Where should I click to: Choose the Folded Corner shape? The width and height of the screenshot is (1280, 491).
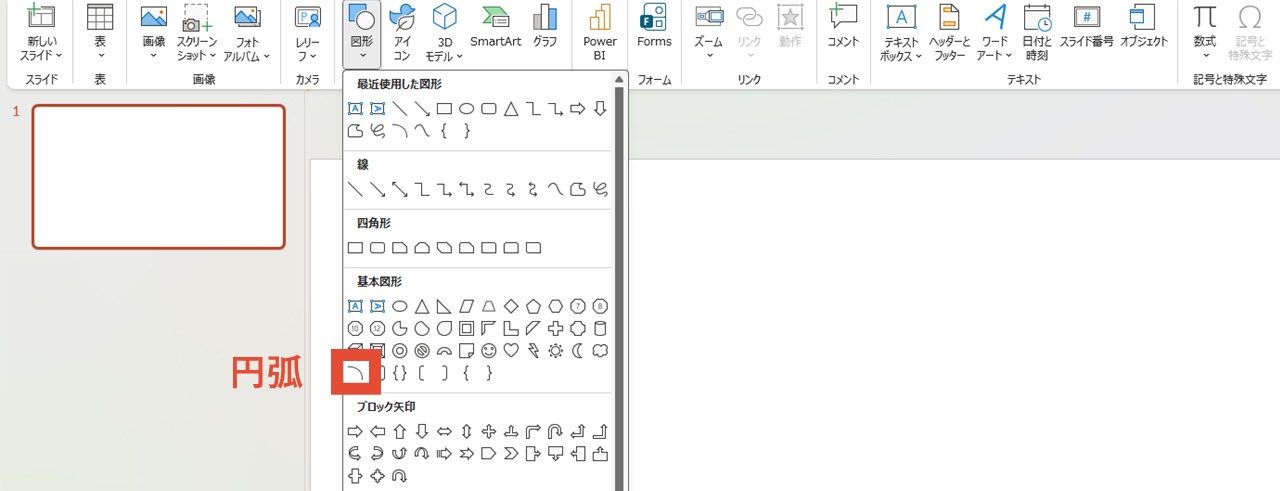click(x=466, y=350)
